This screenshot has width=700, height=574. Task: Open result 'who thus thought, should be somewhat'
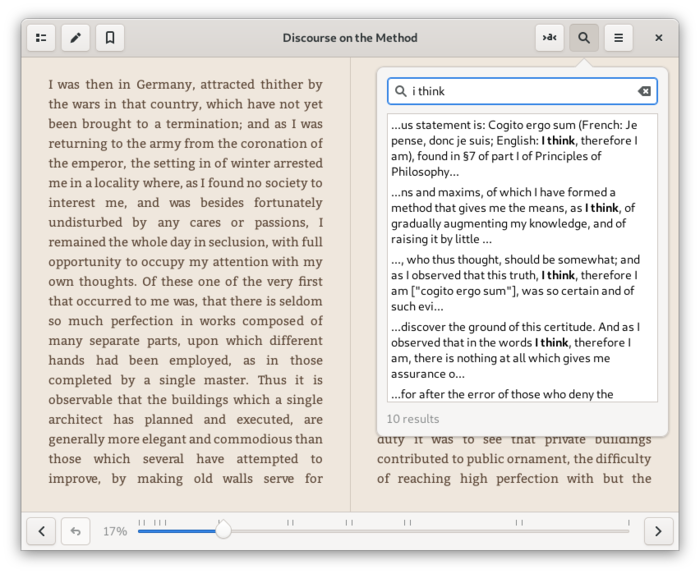[x=522, y=283]
